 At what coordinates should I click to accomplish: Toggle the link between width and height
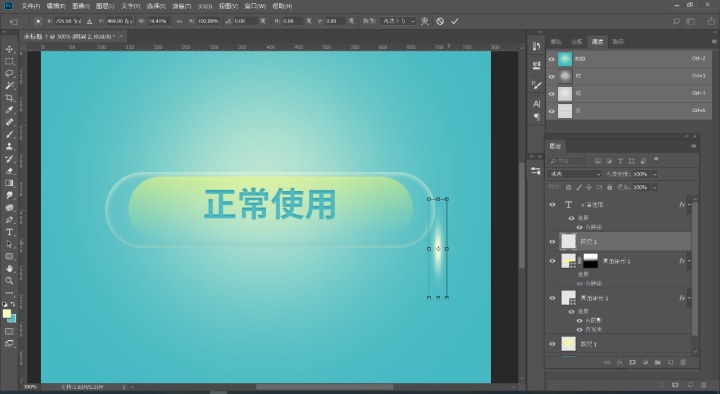point(179,21)
